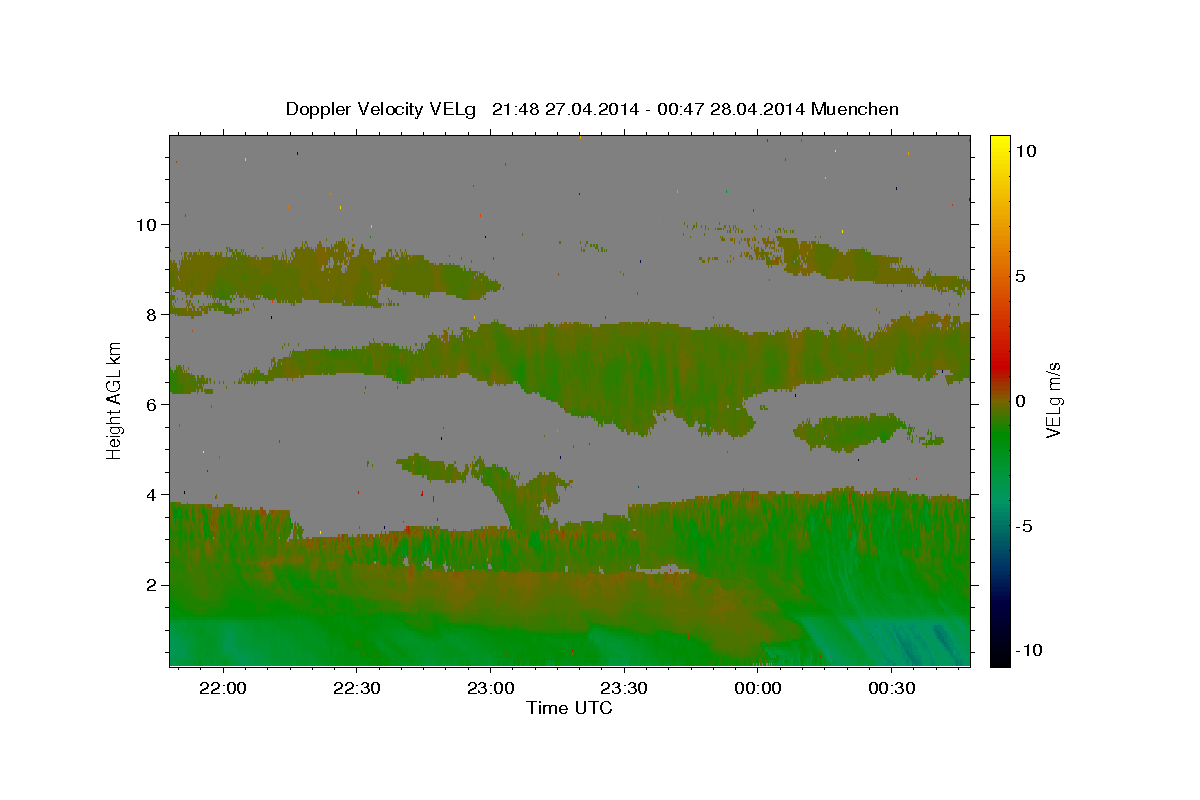Click the 'Height AGL km' axis label
This screenshot has width=1200, height=800.
point(114,400)
